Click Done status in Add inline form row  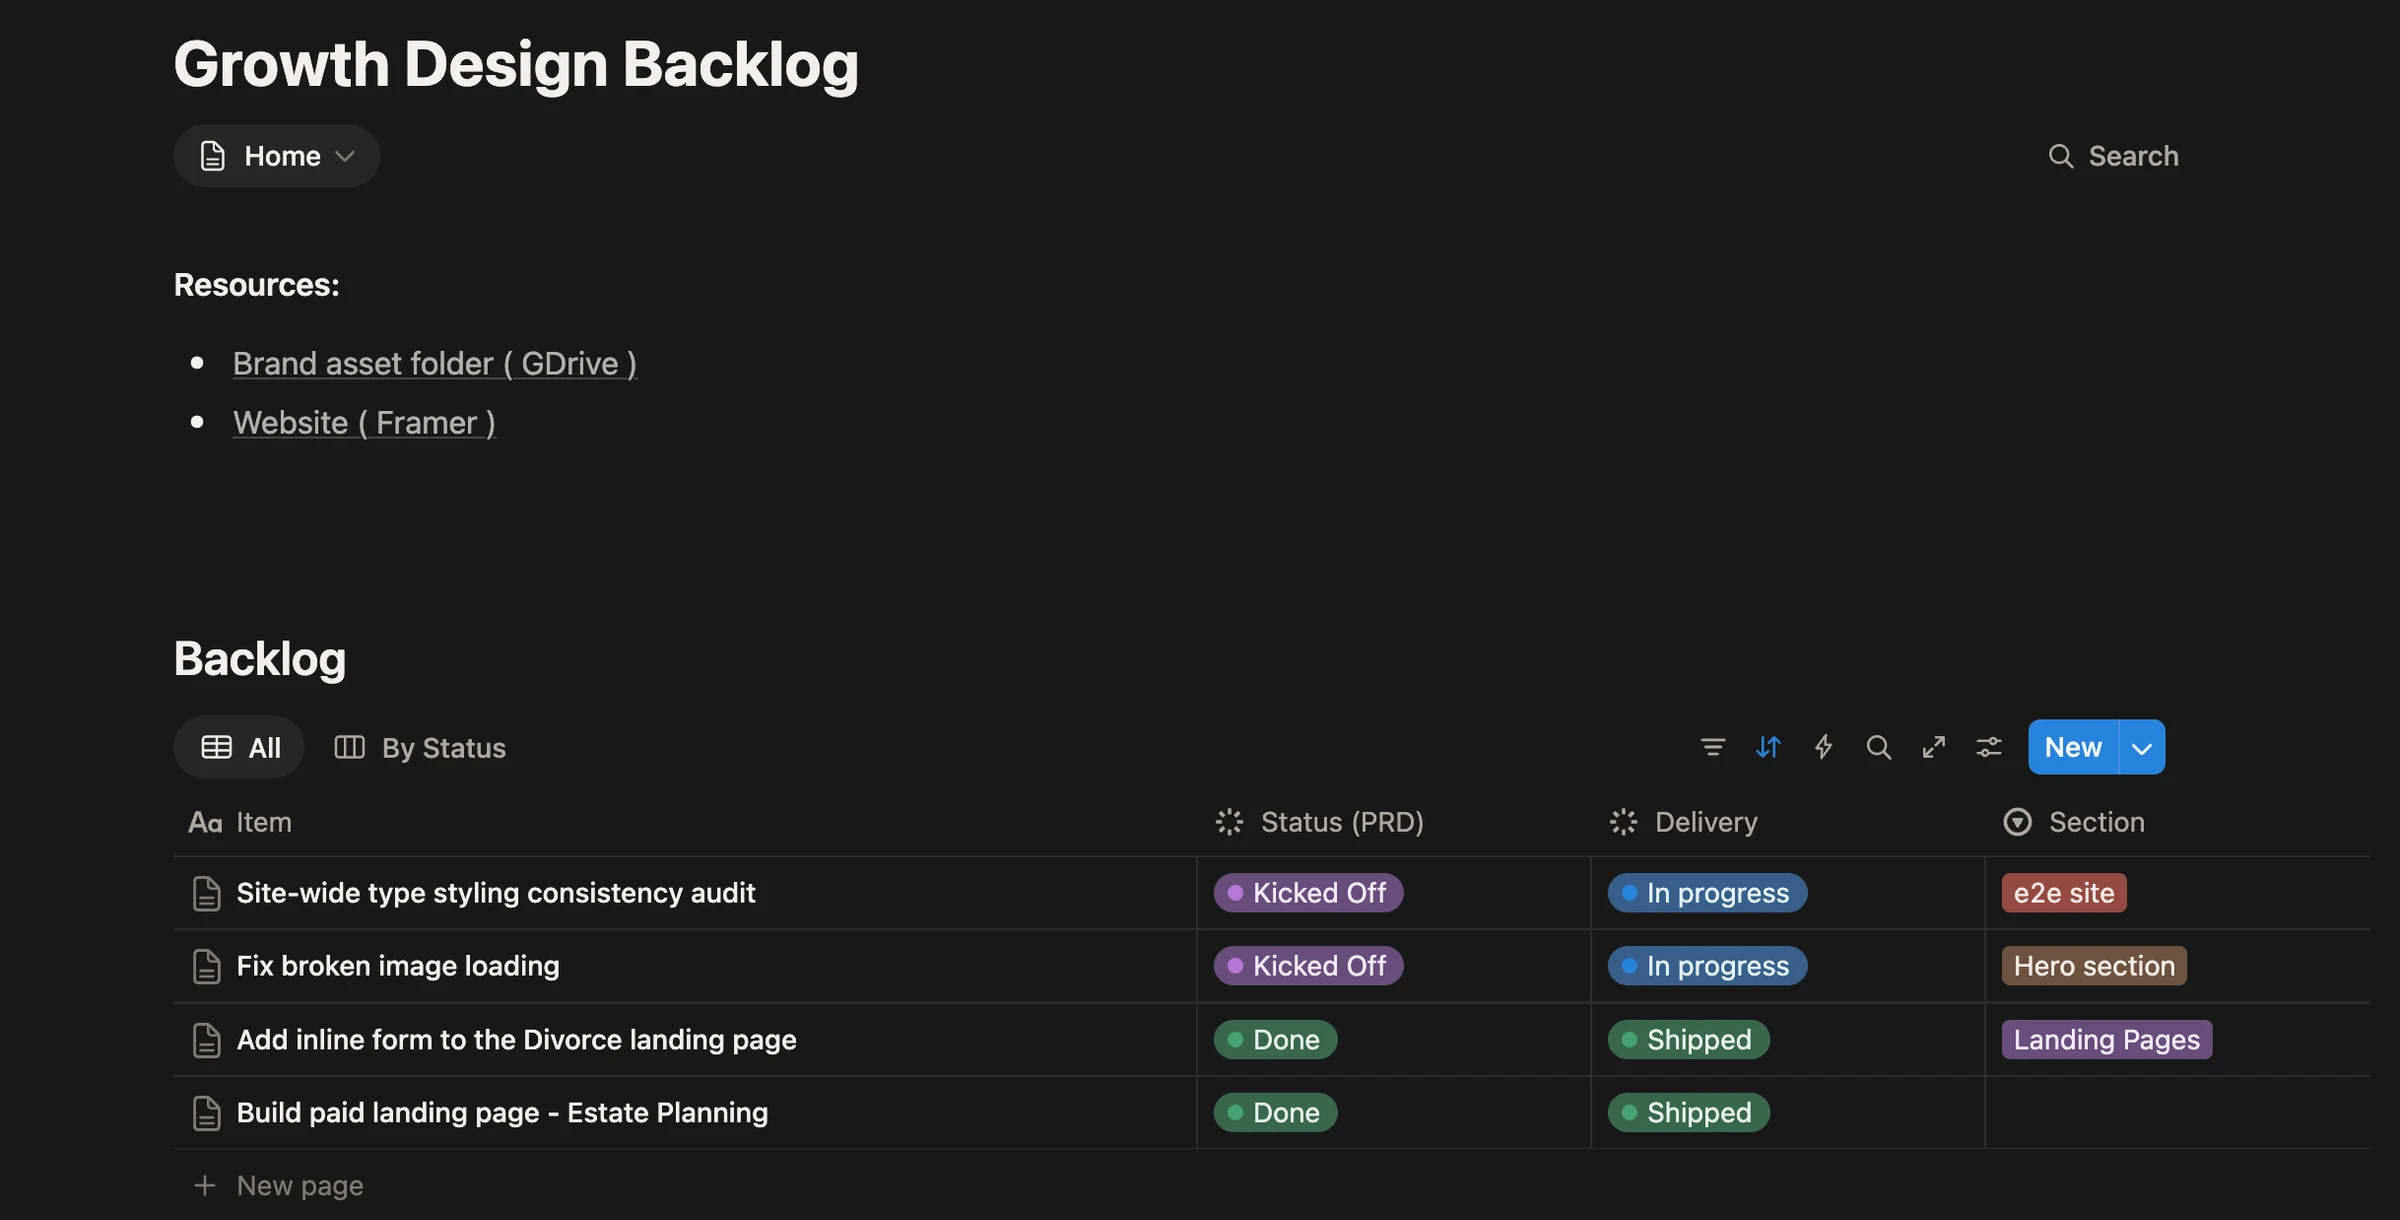click(x=1276, y=1040)
